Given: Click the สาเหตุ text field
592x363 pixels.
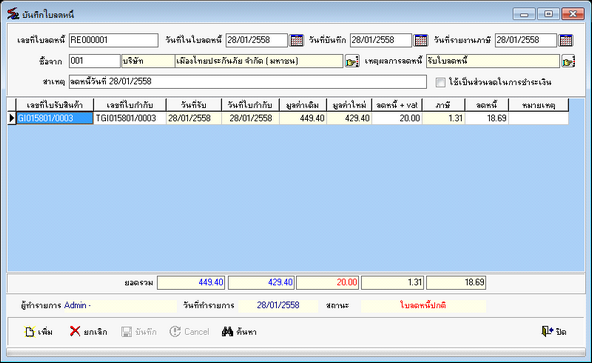Looking at the screenshot, I should [248, 82].
